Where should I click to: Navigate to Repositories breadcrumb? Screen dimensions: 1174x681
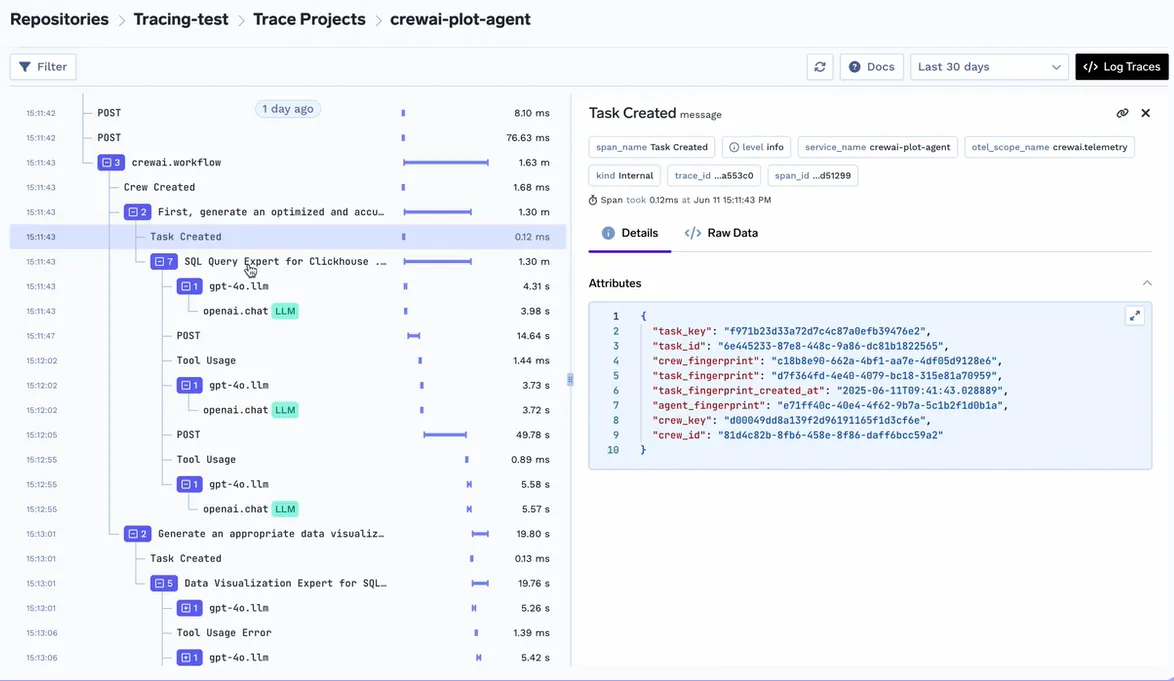click(x=59, y=18)
